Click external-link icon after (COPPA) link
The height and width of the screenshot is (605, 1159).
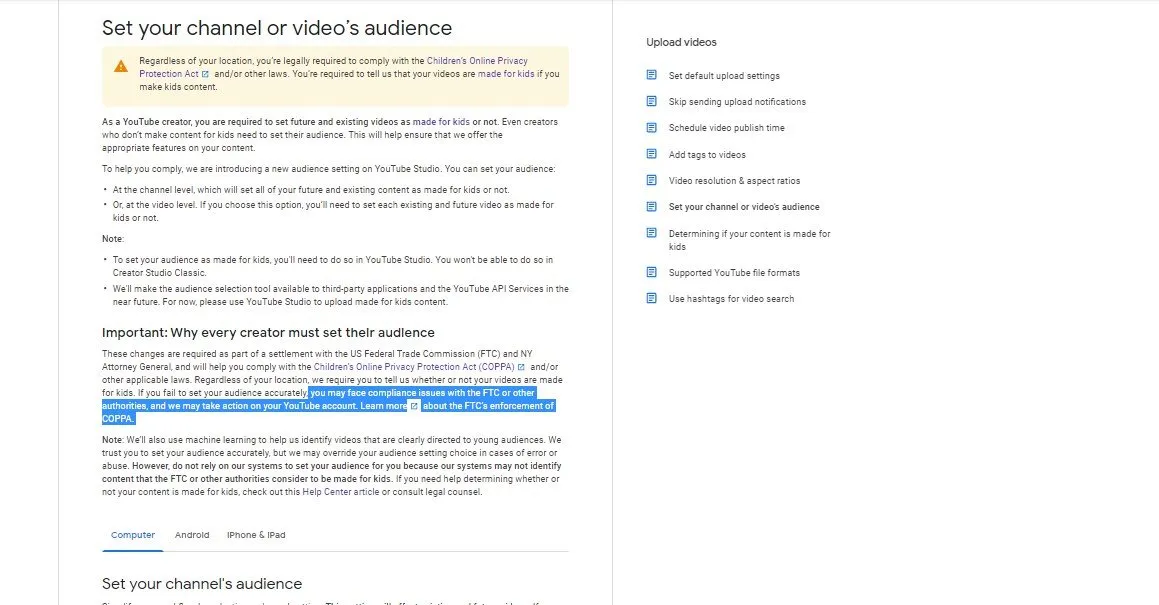pos(521,367)
